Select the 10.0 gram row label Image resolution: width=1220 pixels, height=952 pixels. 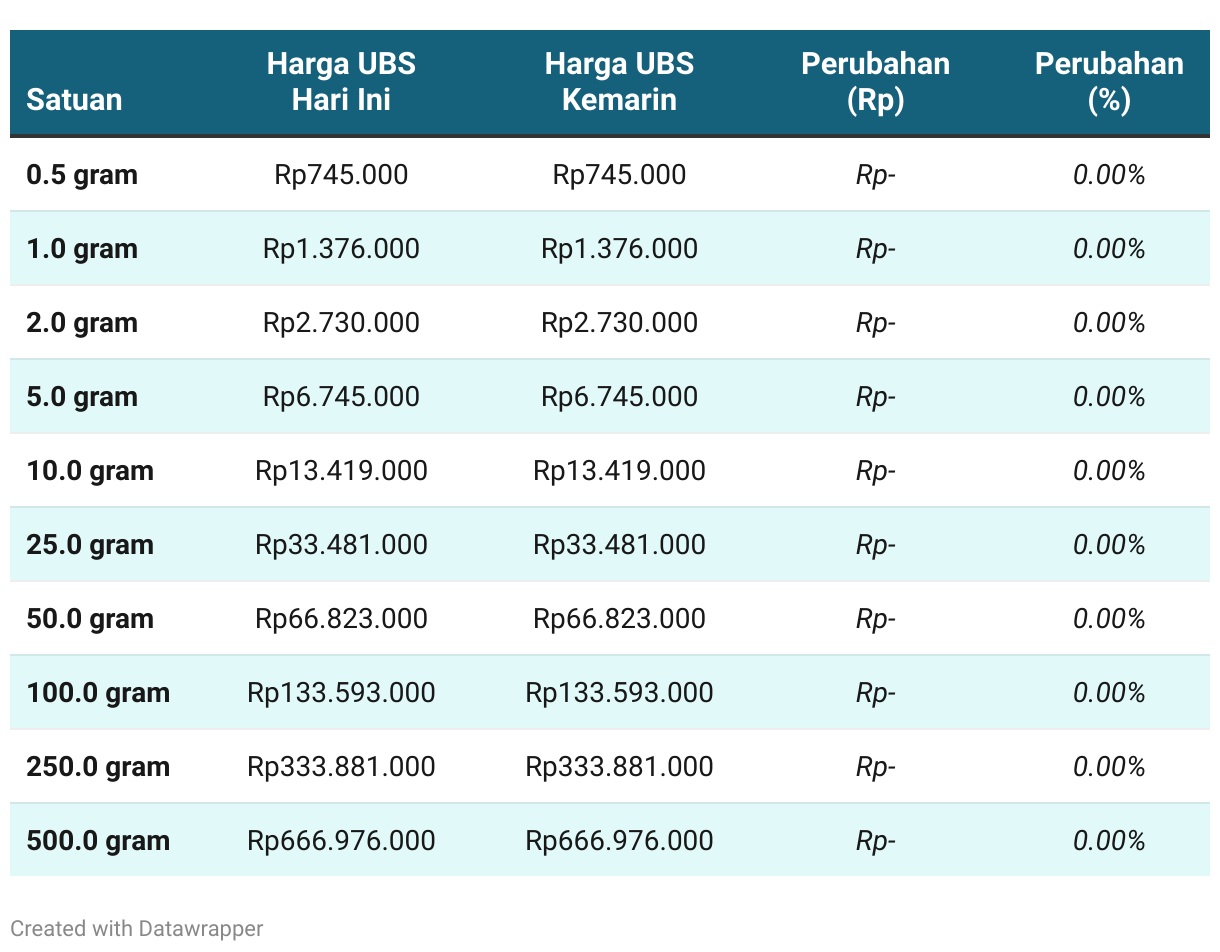coord(90,471)
